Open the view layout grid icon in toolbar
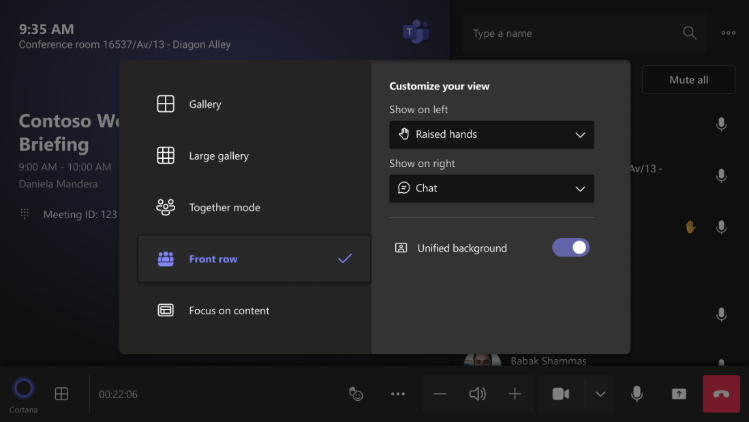 [62, 394]
